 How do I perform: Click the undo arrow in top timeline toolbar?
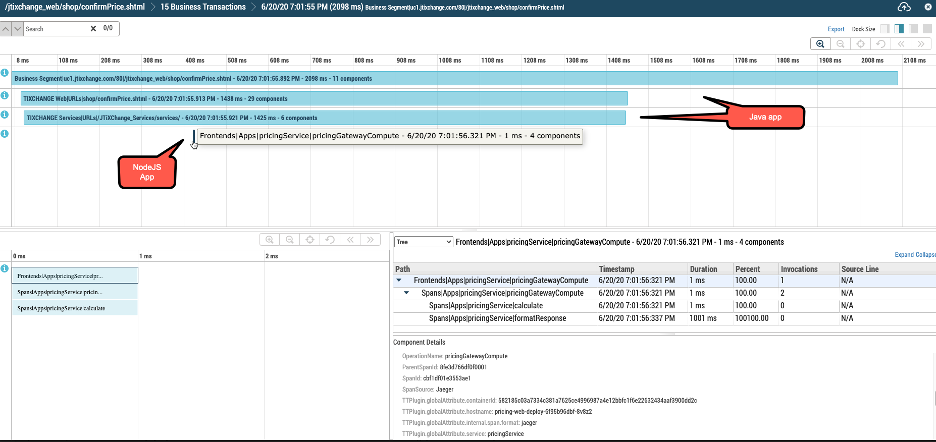pos(880,44)
